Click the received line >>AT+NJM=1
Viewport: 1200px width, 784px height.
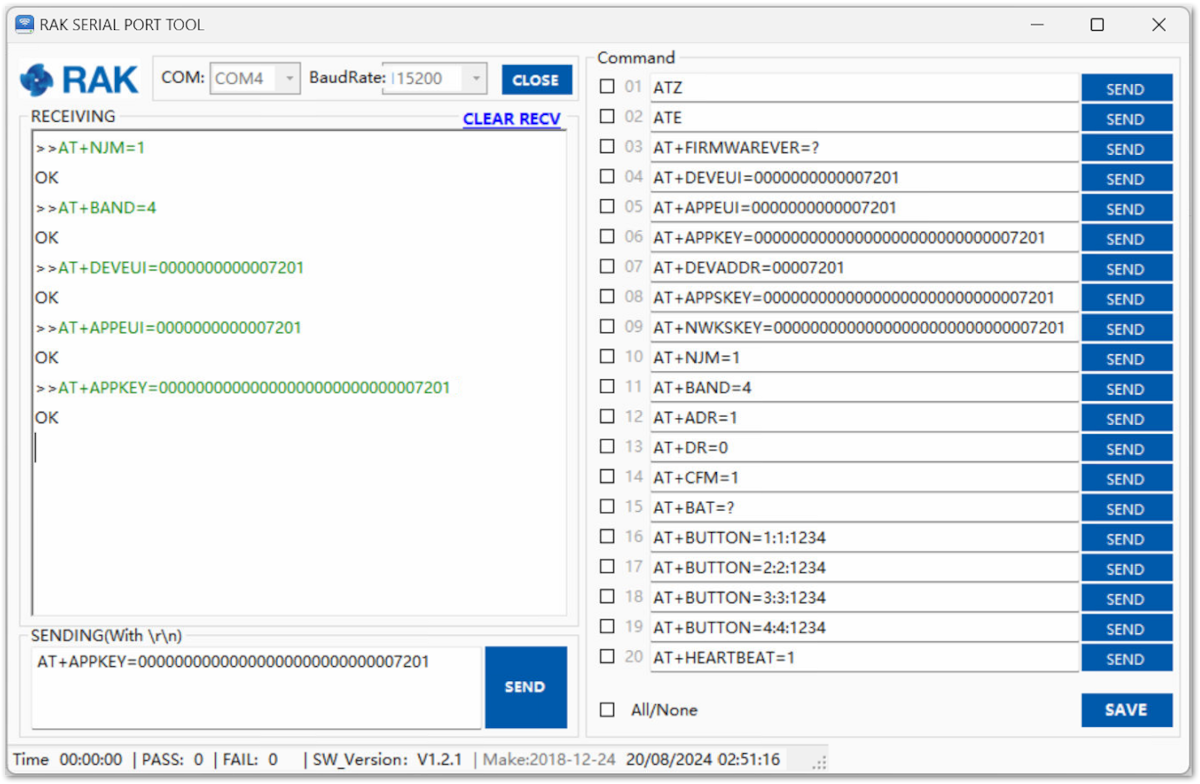[x=90, y=148]
